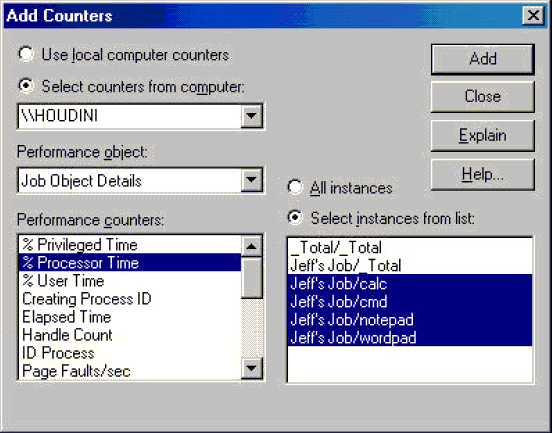Click the Explain button

[x=483, y=136]
